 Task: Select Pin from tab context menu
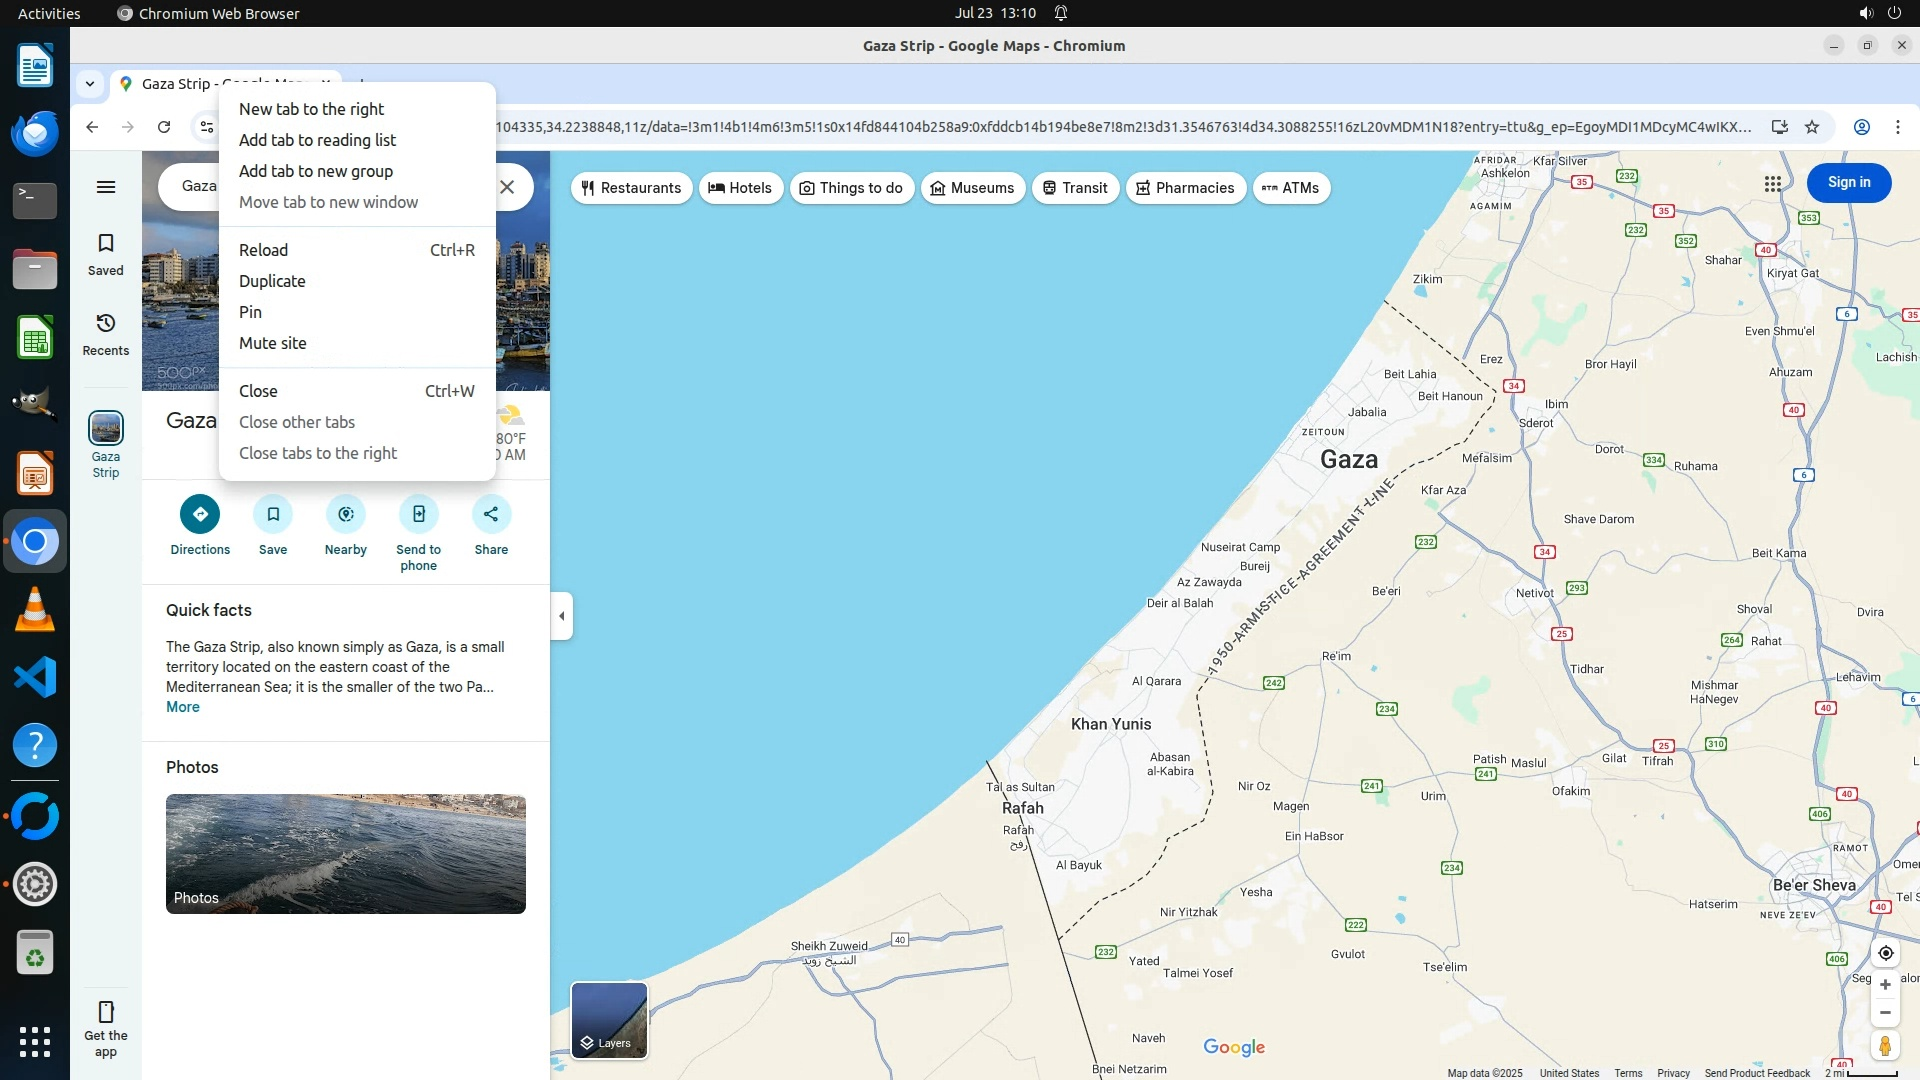pos(250,312)
